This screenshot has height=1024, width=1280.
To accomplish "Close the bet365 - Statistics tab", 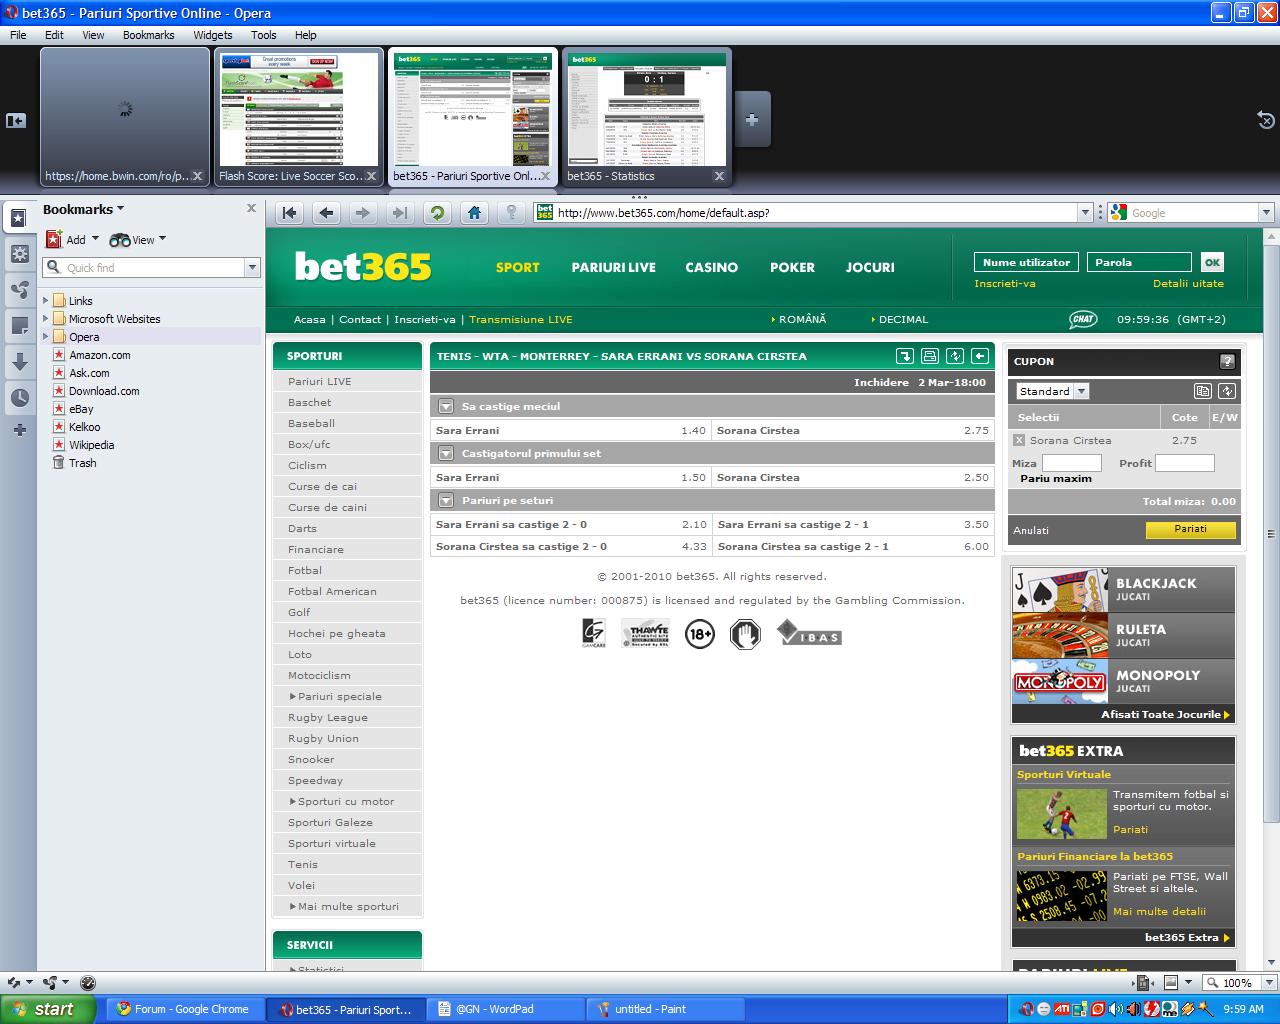I will coord(719,176).
